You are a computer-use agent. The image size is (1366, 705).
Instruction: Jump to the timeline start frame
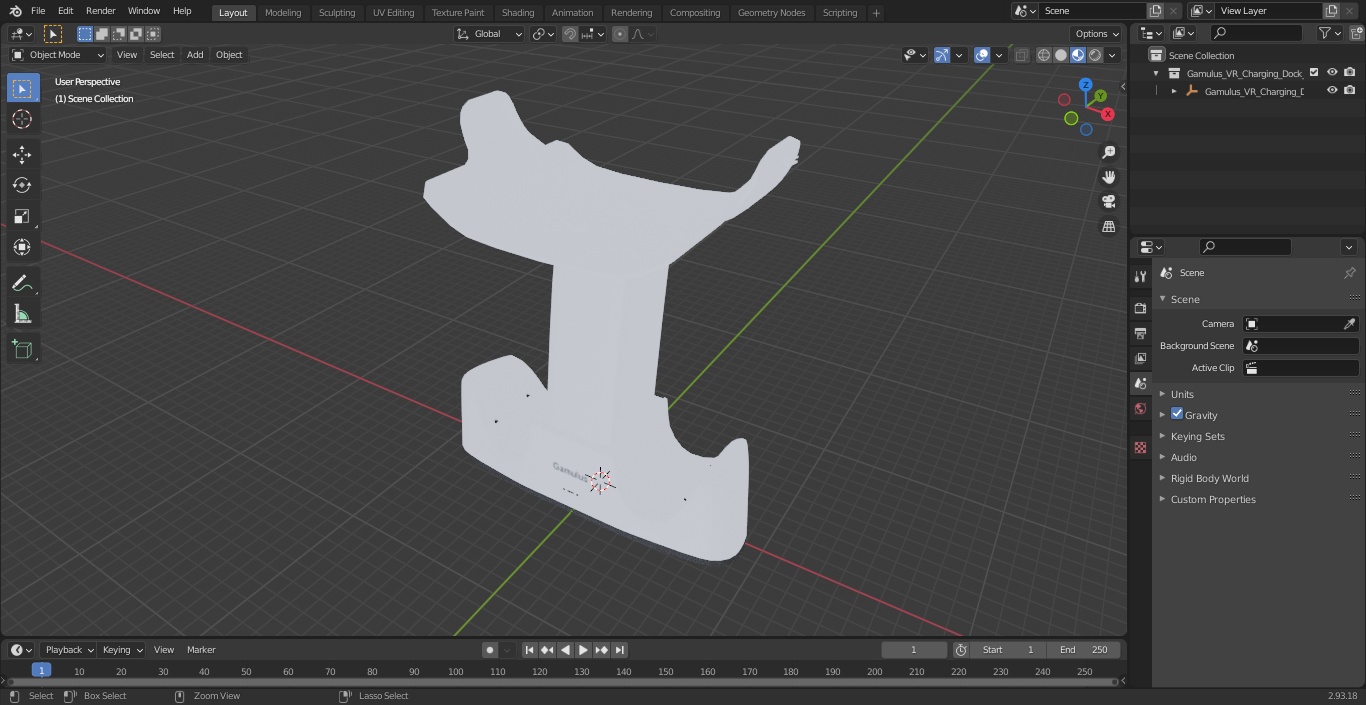(530, 650)
